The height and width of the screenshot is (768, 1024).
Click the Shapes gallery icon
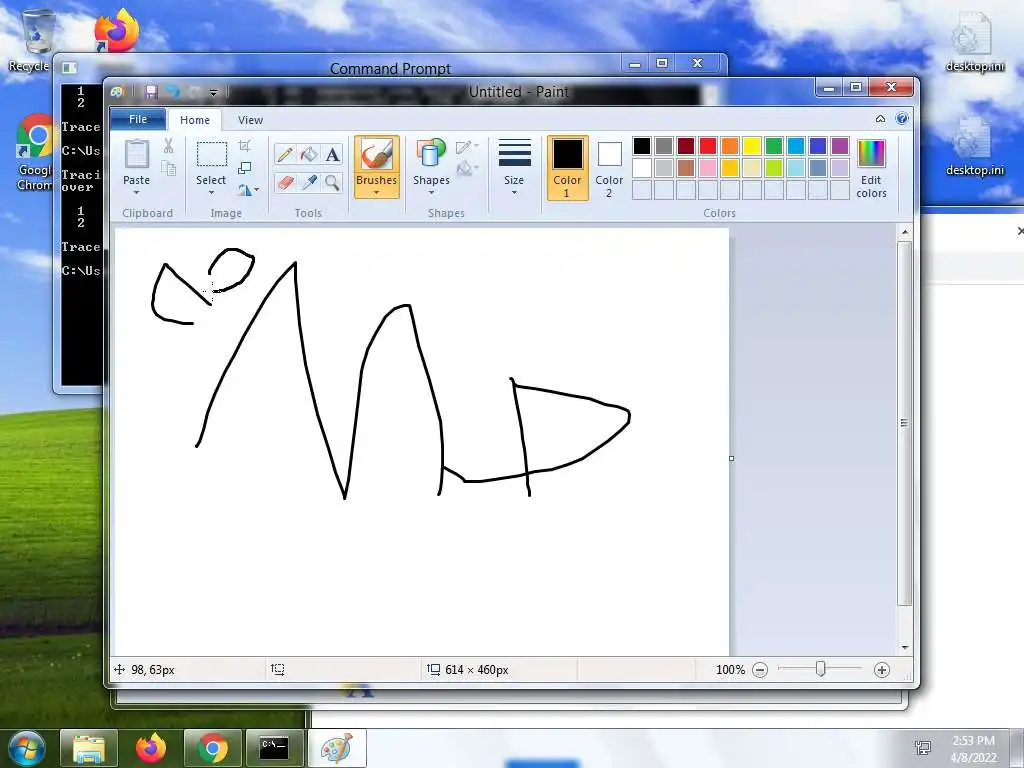tap(431, 153)
